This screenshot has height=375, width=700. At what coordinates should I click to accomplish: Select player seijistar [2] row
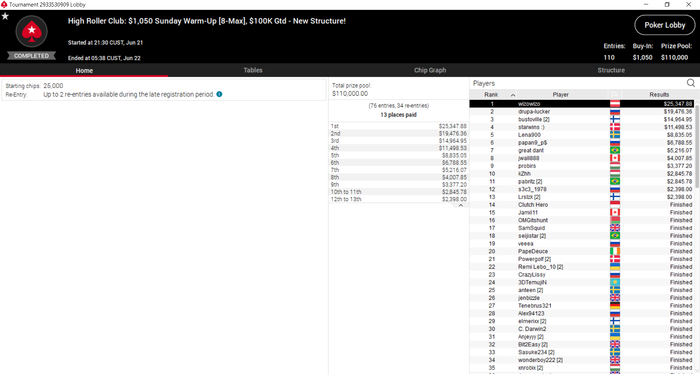tap(582, 236)
